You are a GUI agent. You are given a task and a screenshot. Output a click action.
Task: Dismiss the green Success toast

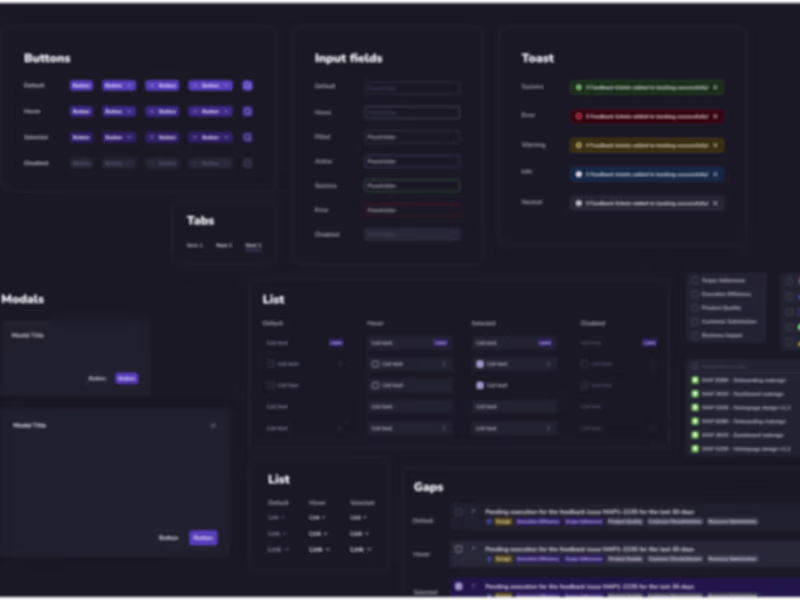coord(715,87)
